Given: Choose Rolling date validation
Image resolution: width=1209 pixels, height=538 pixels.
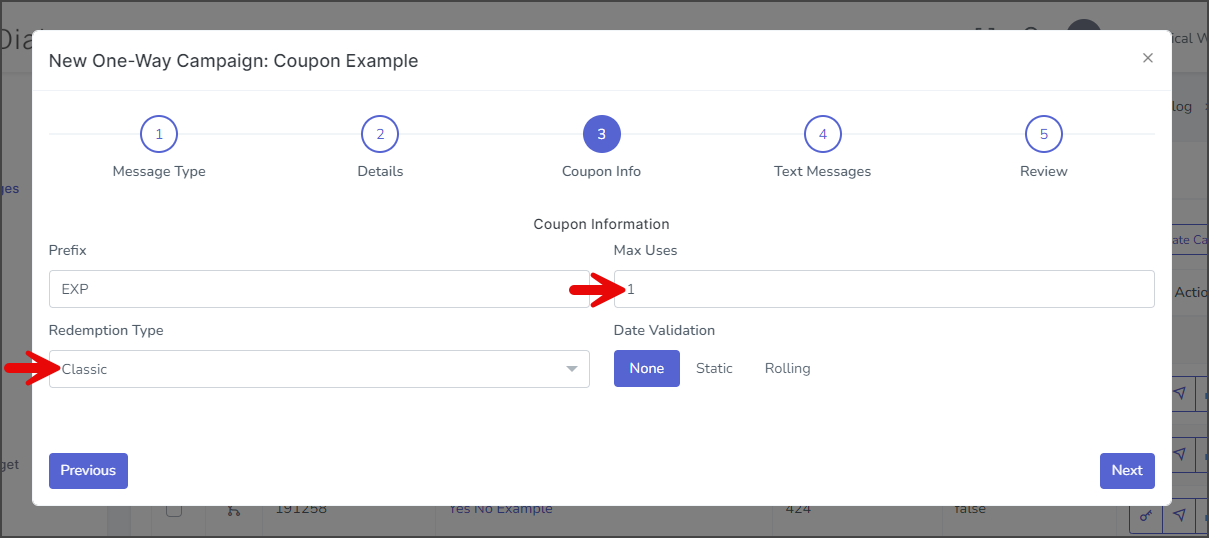Looking at the screenshot, I should pyautogui.click(x=787, y=368).
